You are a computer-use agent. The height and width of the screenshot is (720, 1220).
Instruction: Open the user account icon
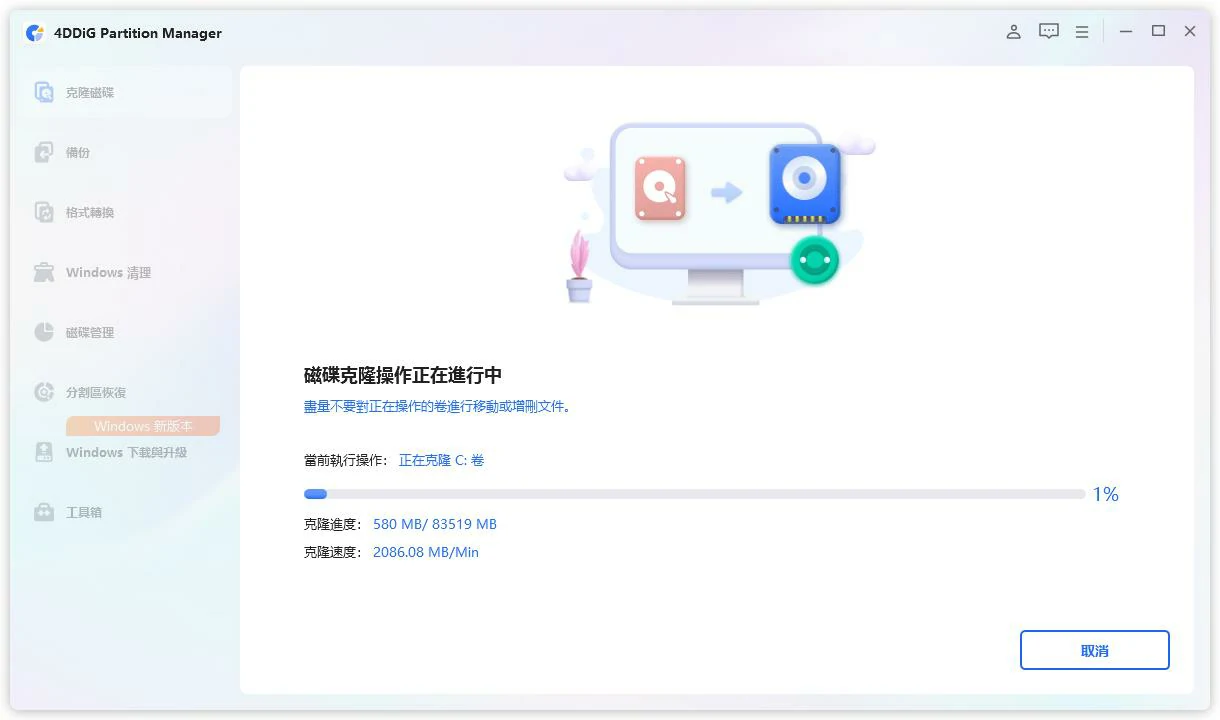click(x=1013, y=32)
